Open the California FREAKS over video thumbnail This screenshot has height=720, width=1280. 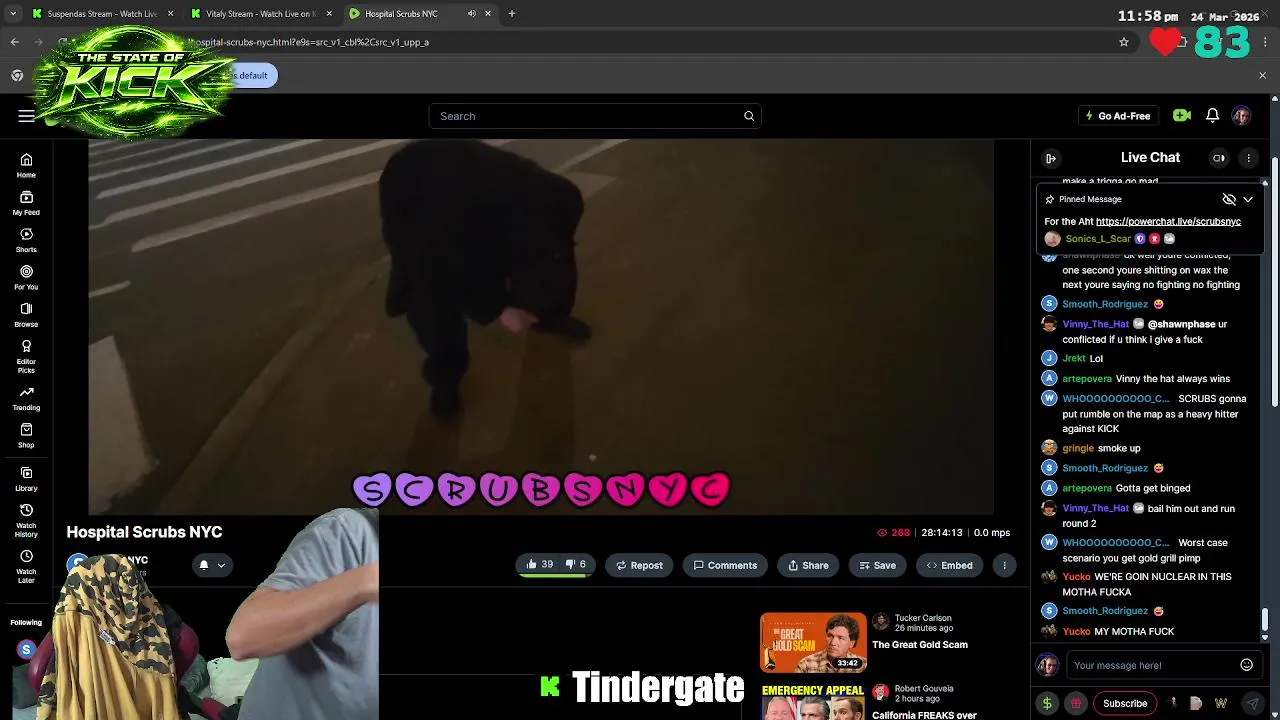coord(813,701)
